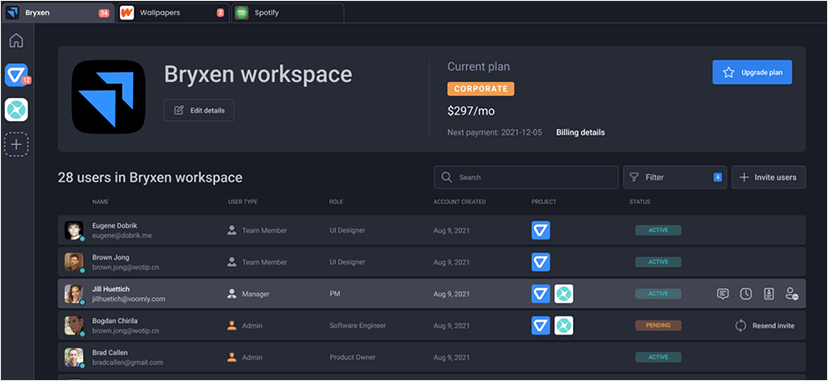
Task: Click the Wallpapers tab app icon
Action: (127, 13)
